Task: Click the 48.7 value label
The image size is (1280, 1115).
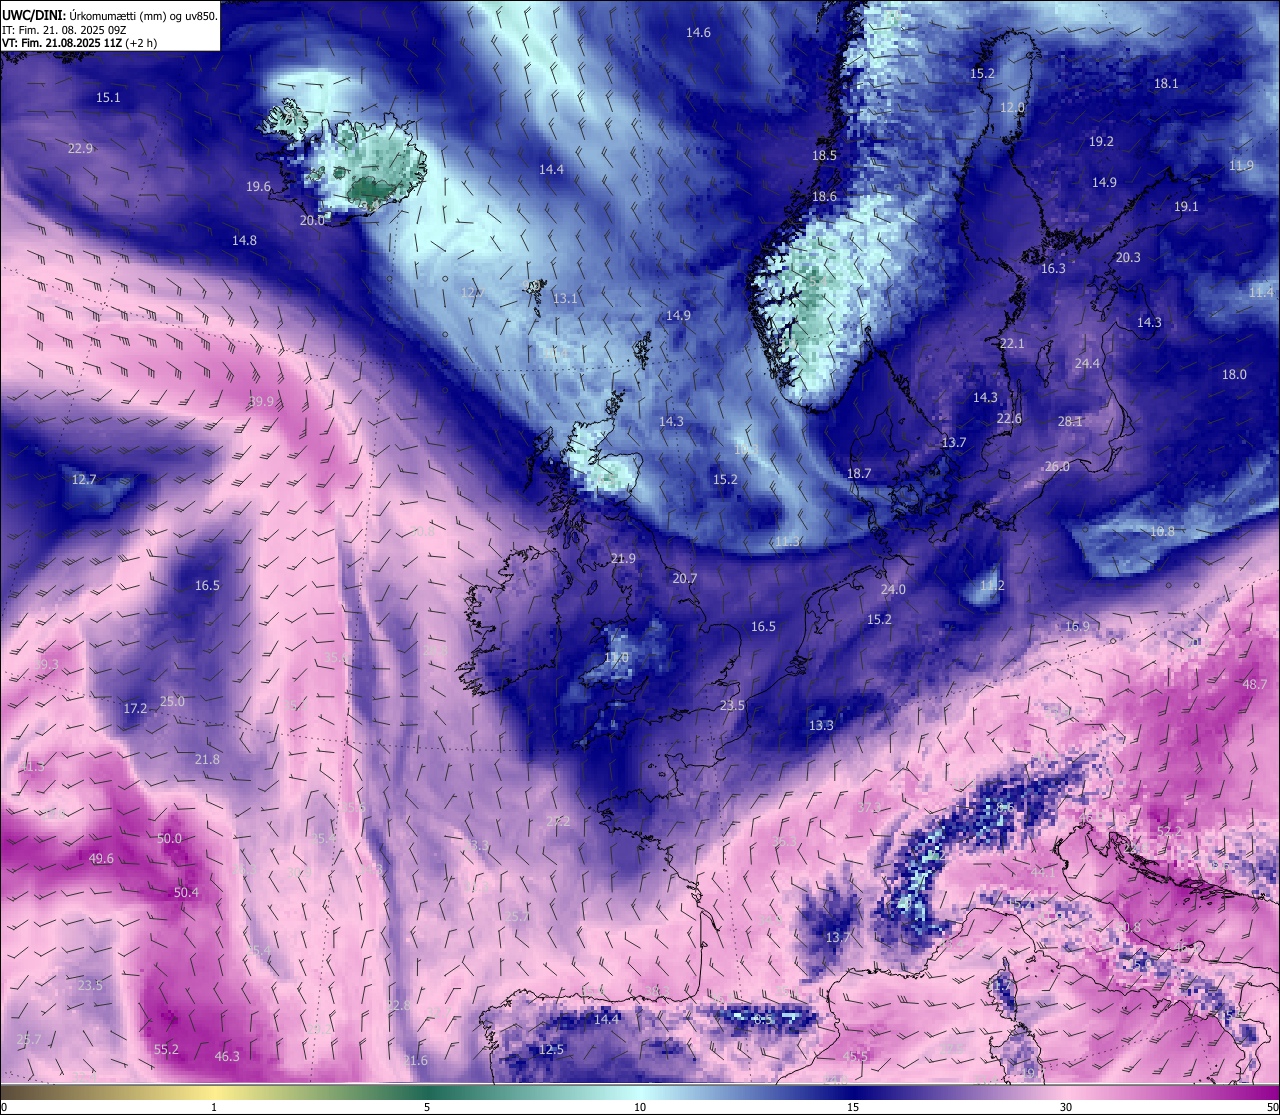Action: pos(1254,685)
